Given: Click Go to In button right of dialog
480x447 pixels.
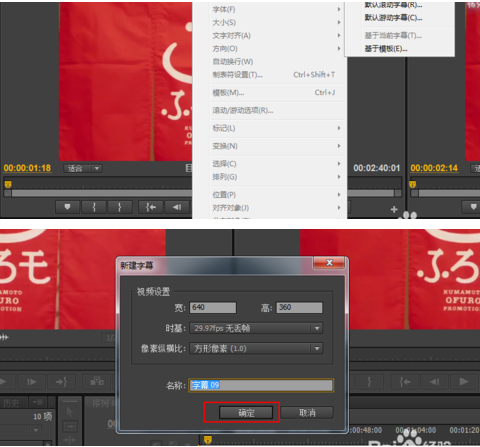Looking at the screenshot, I should (405, 381).
